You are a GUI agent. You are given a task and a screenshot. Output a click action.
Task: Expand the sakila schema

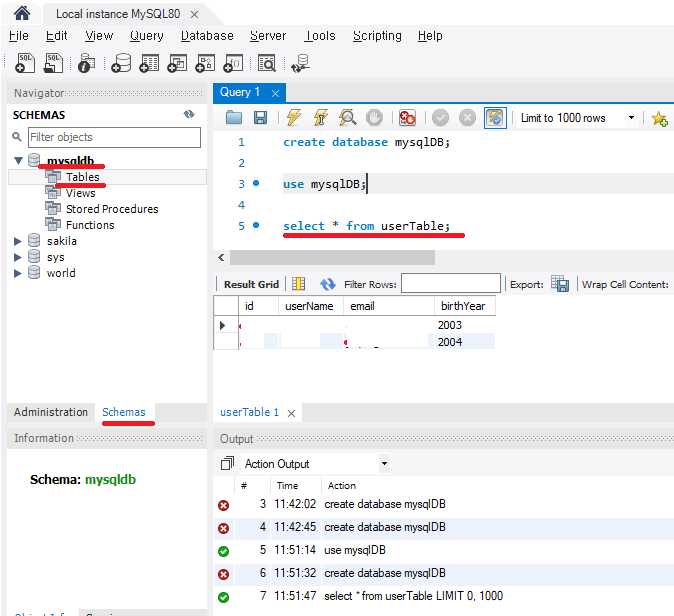[18, 241]
